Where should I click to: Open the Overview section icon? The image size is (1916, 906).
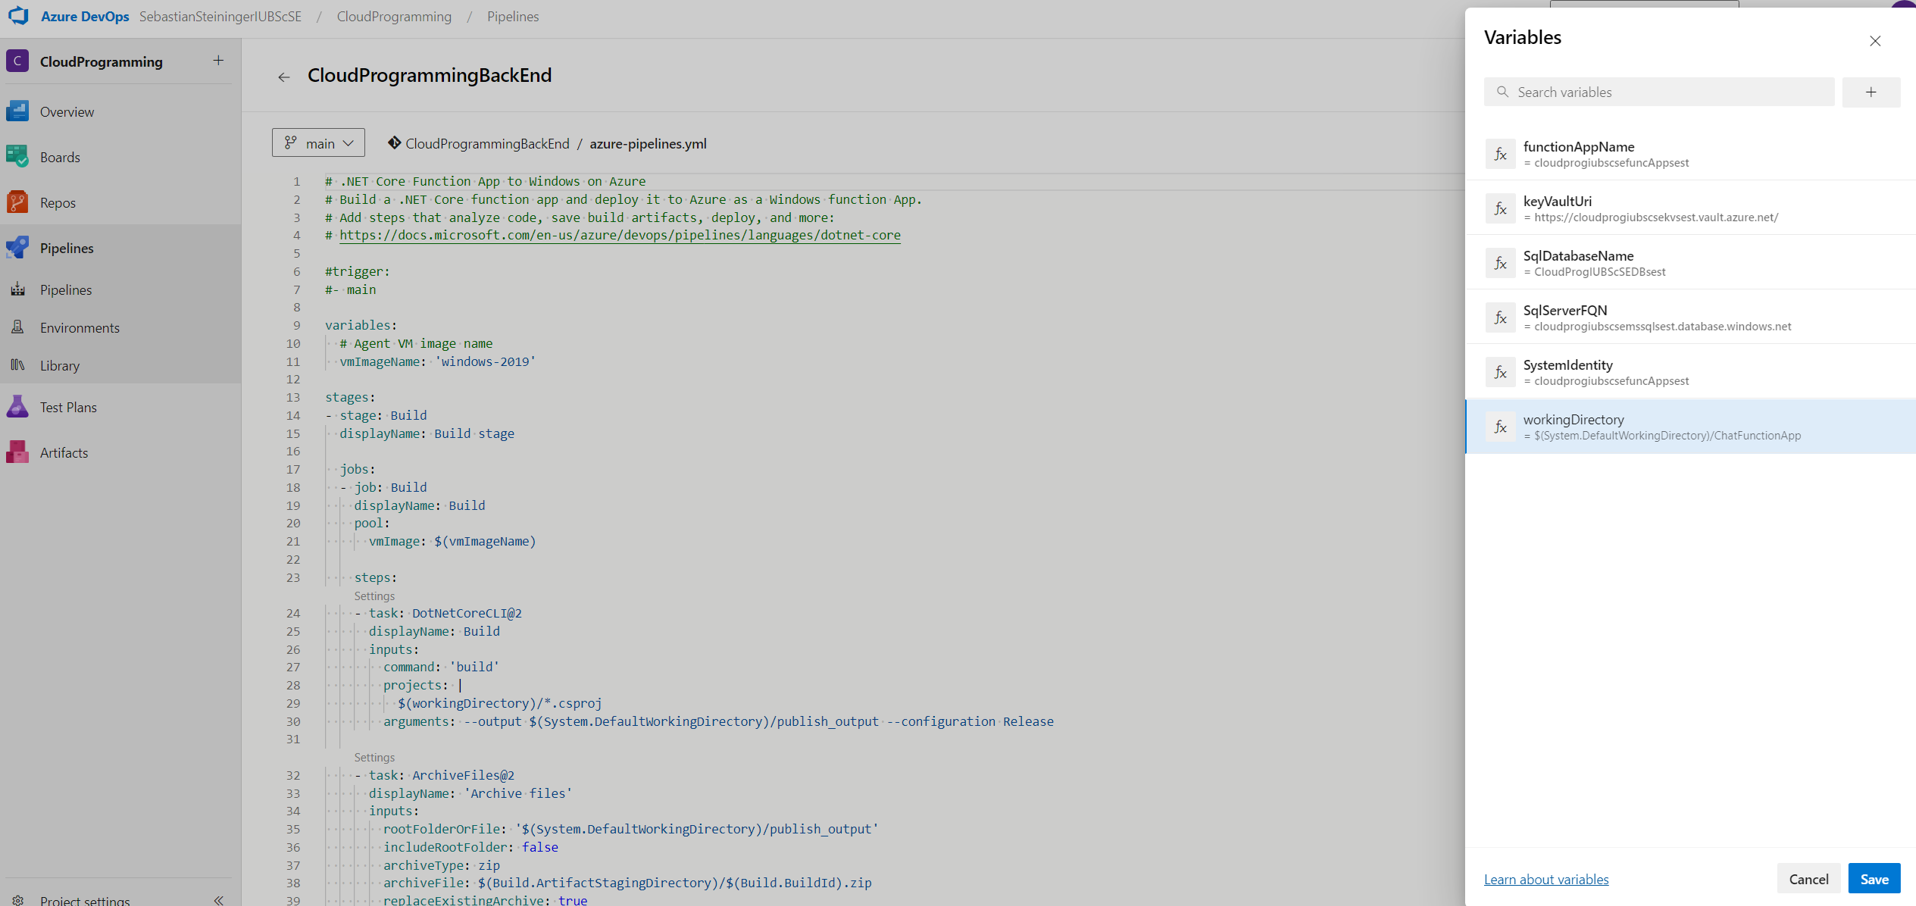pos(18,111)
